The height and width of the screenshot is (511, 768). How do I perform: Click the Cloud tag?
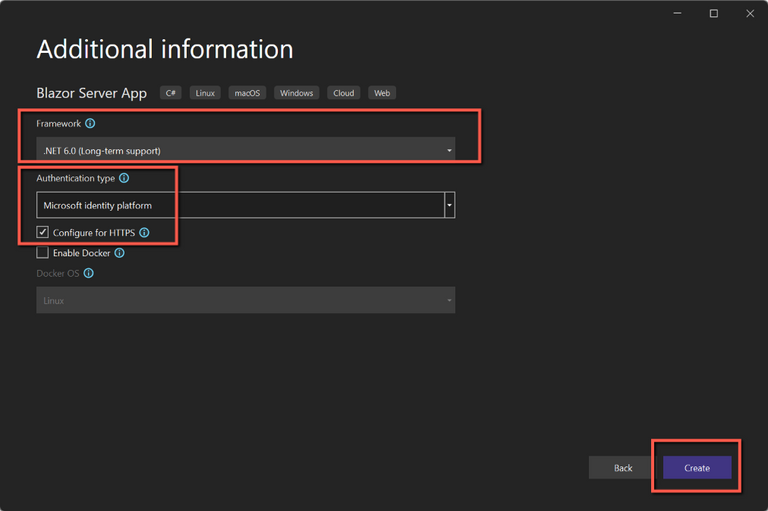coord(343,93)
